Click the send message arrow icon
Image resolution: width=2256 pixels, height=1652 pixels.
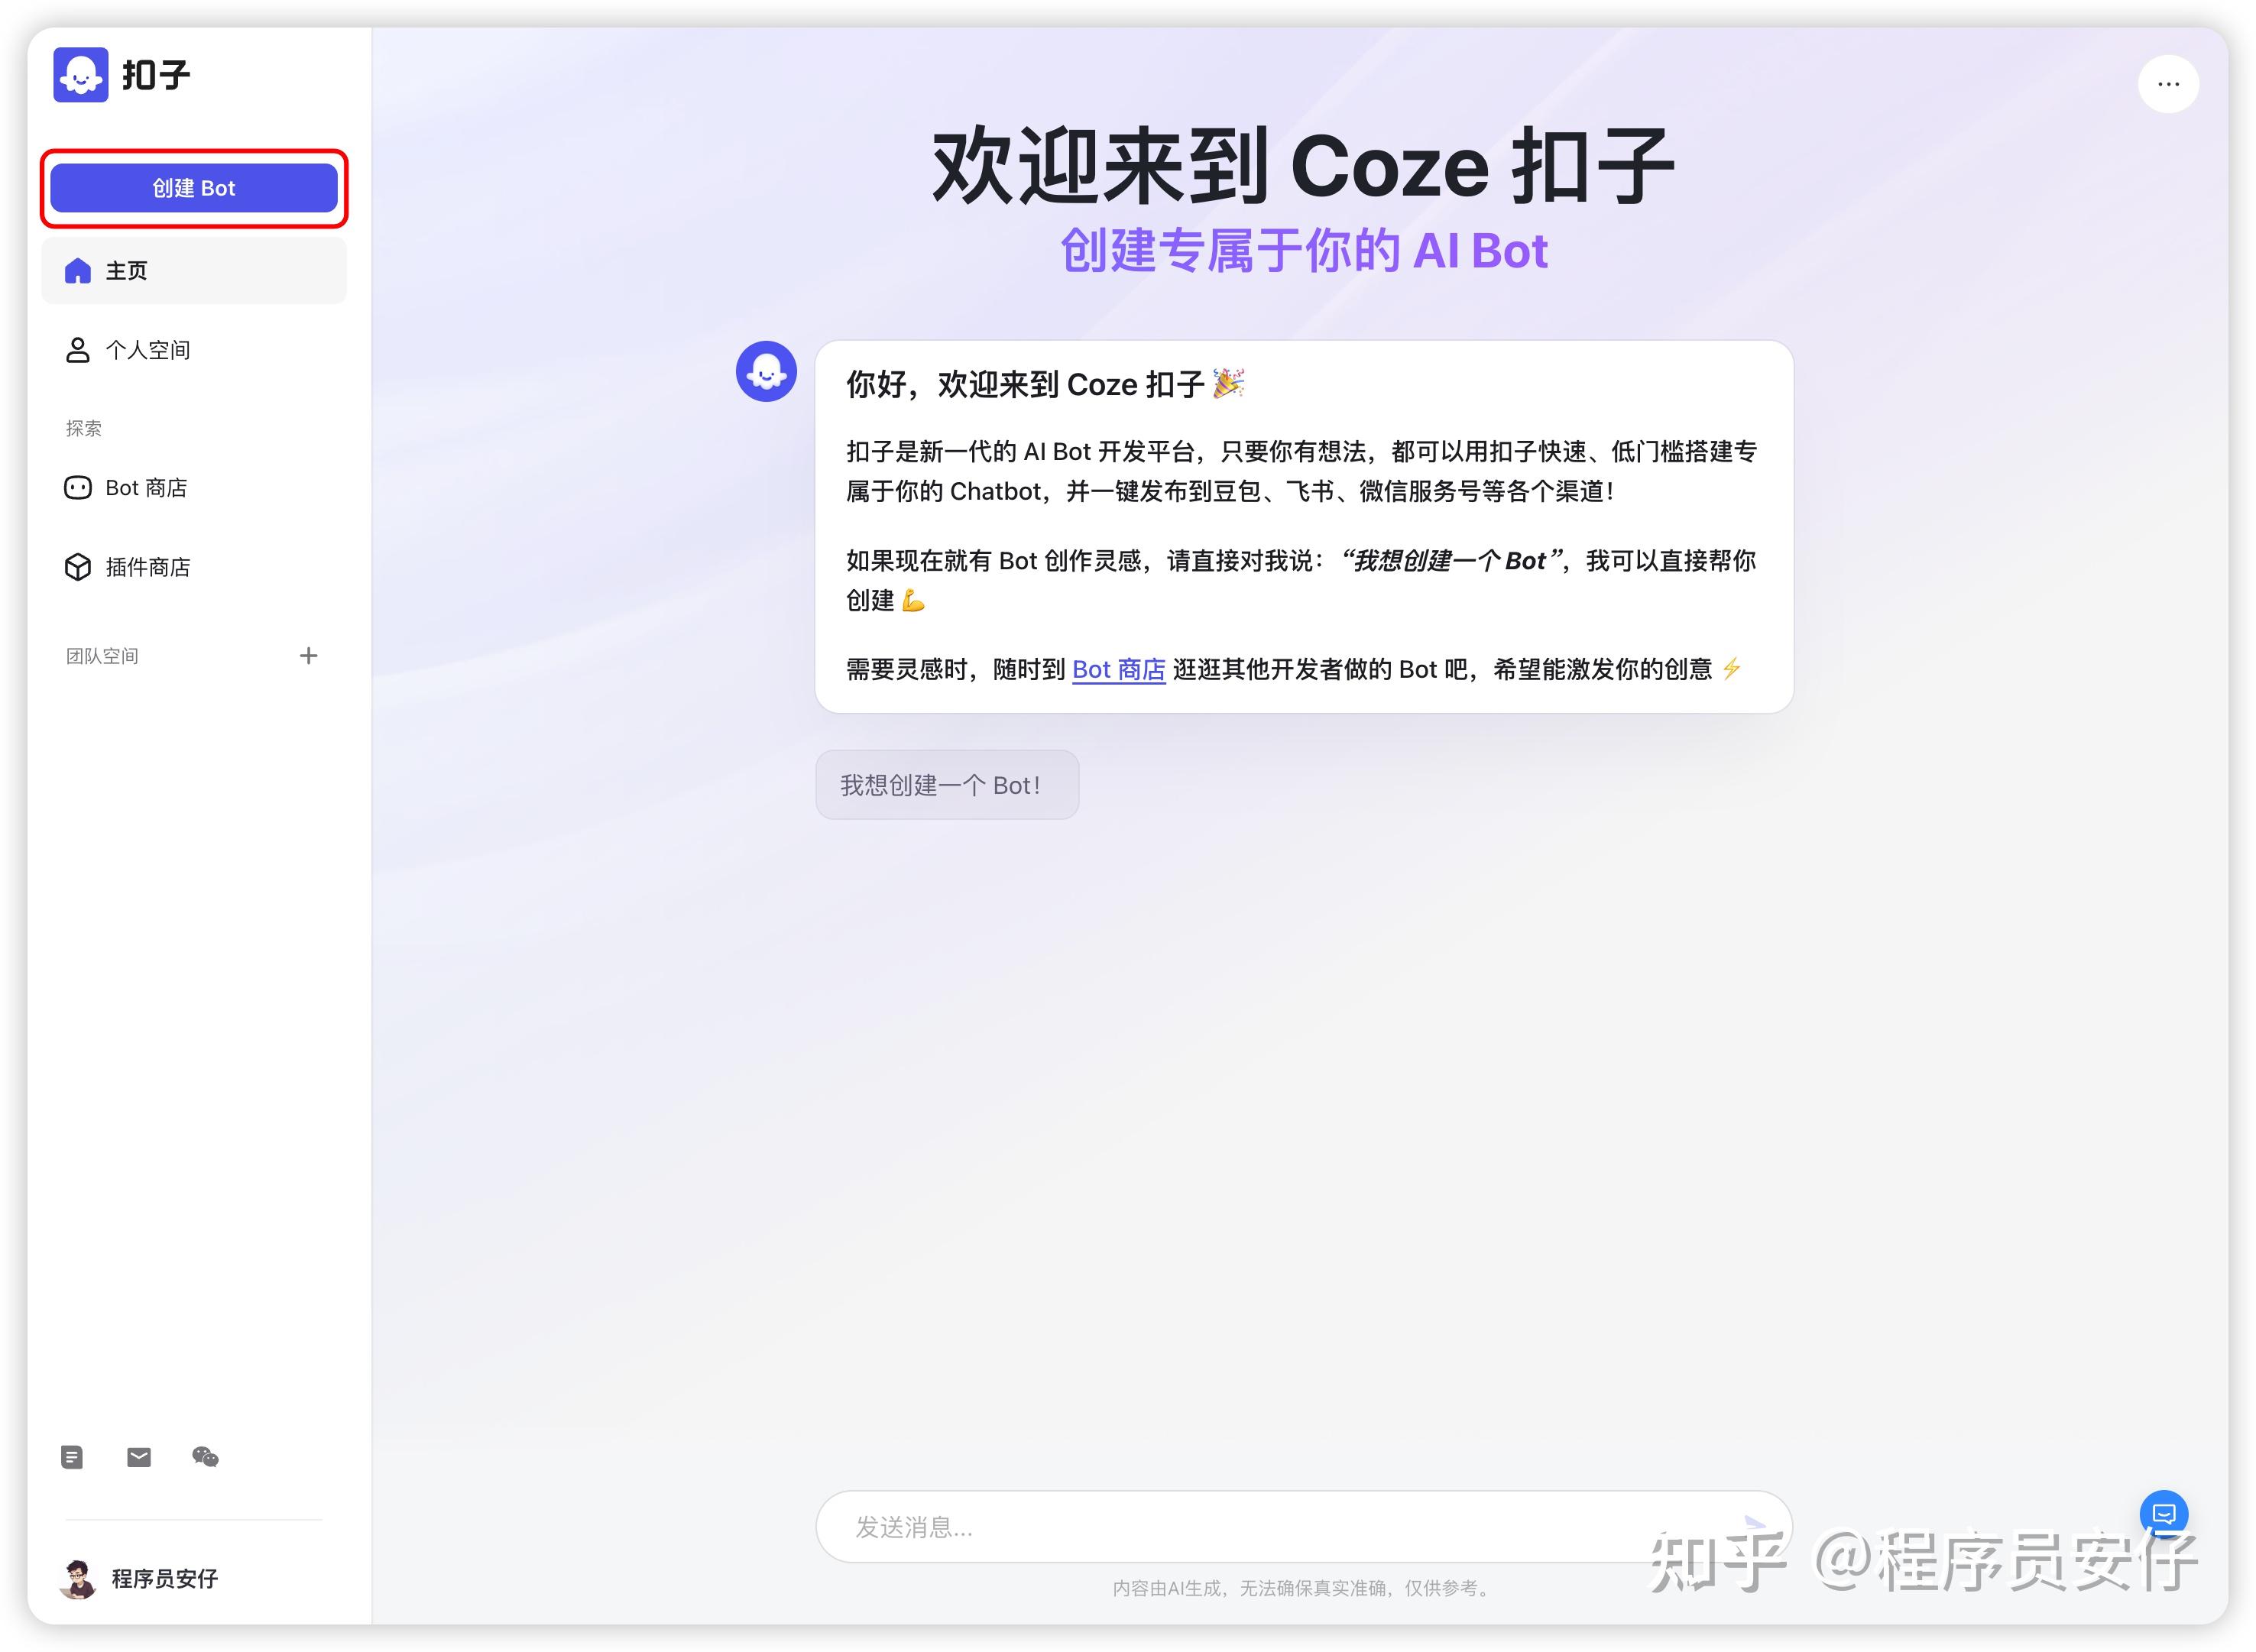pyautogui.click(x=1755, y=1525)
